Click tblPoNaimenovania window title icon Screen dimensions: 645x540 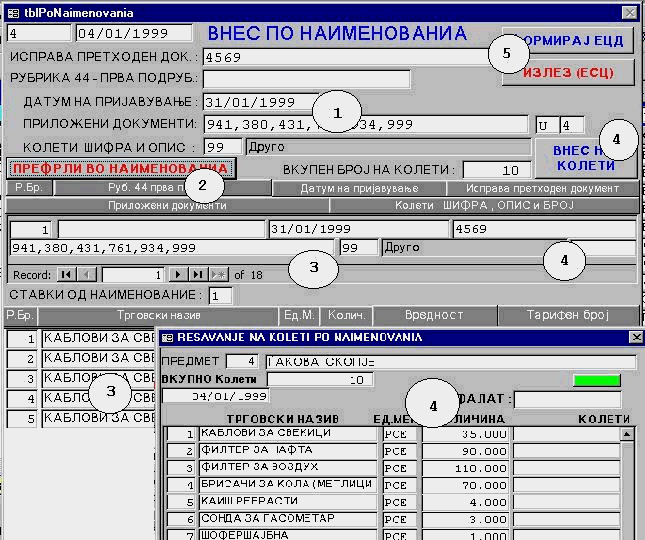click(x=11, y=11)
